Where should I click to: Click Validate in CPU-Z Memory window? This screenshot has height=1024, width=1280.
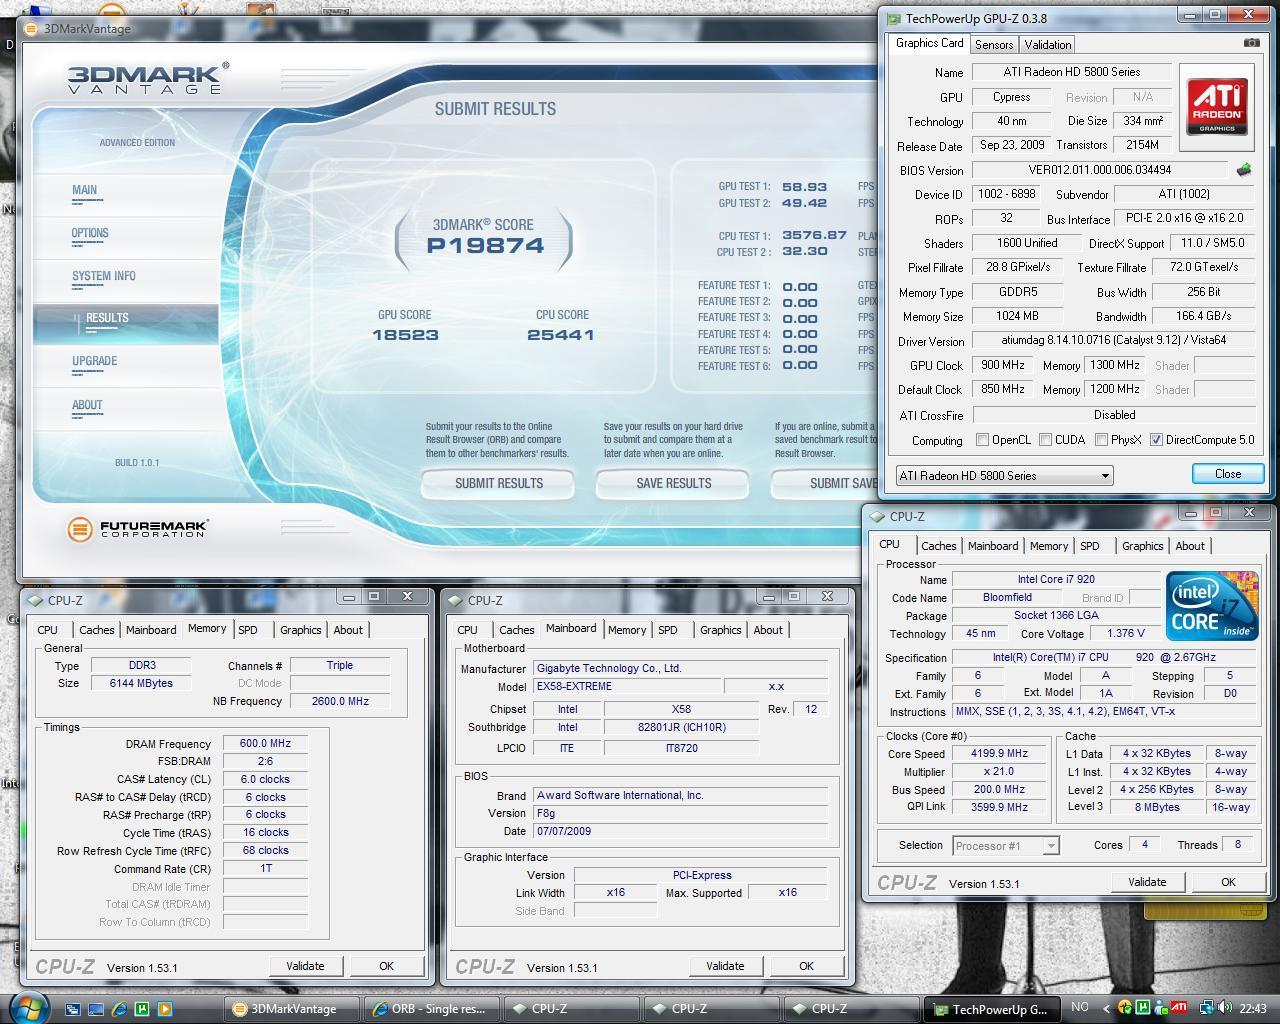[305, 966]
